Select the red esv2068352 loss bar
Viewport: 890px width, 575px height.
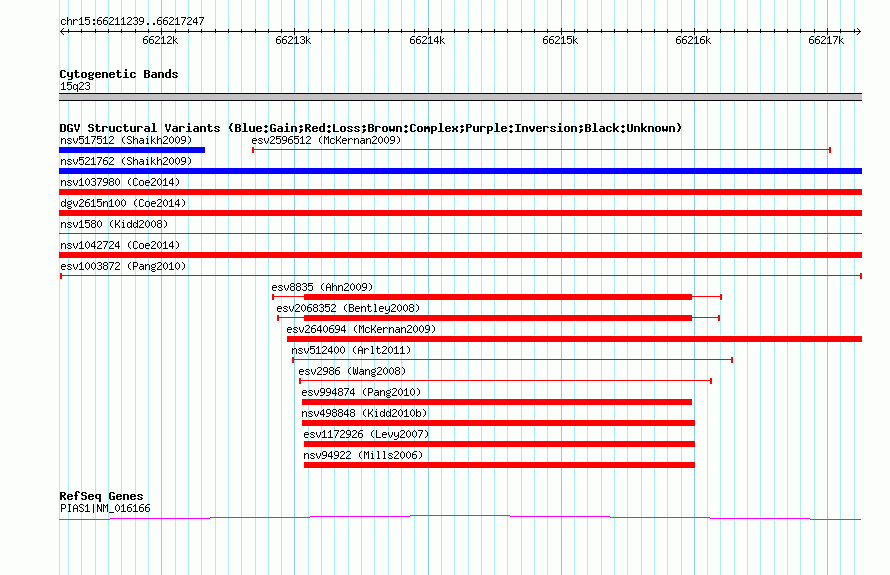[498, 318]
